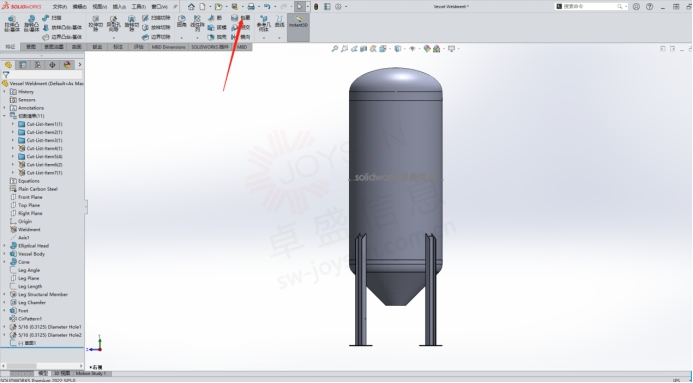Click the Wrap tool the arrow points to
Viewport: 693px width, 383px height.
pos(241,18)
